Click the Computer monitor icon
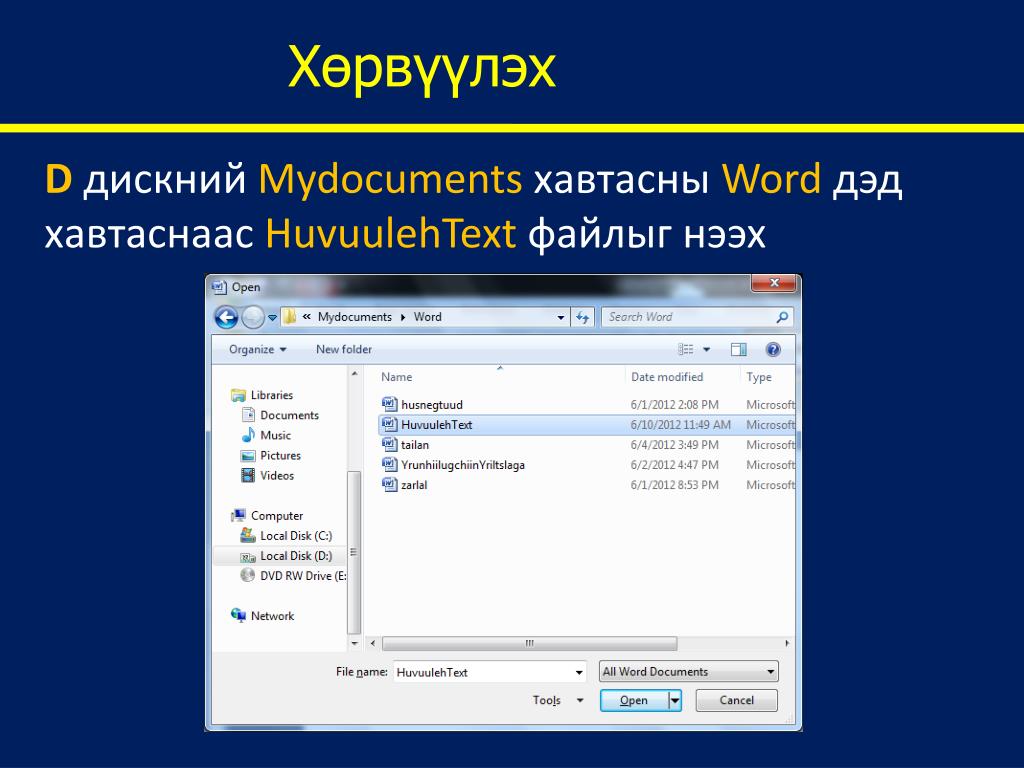 238,516
